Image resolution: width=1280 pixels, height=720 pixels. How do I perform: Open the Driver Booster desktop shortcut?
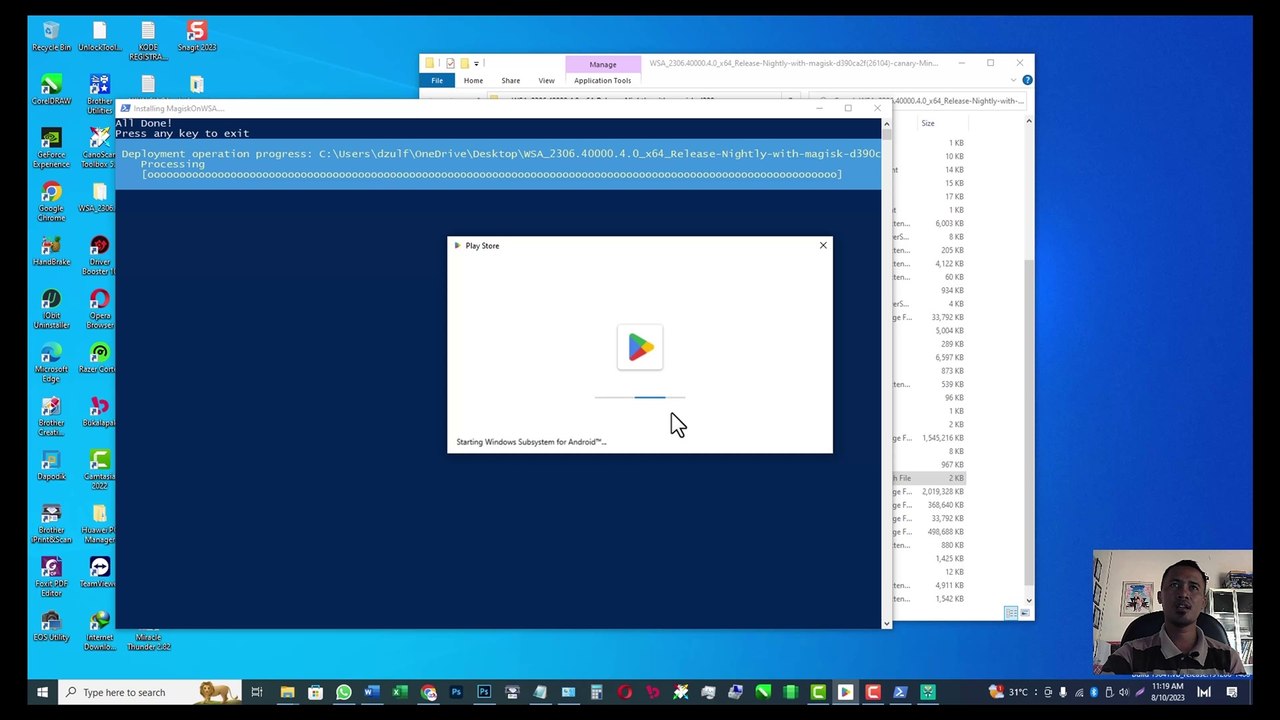[x=99, y=256]
